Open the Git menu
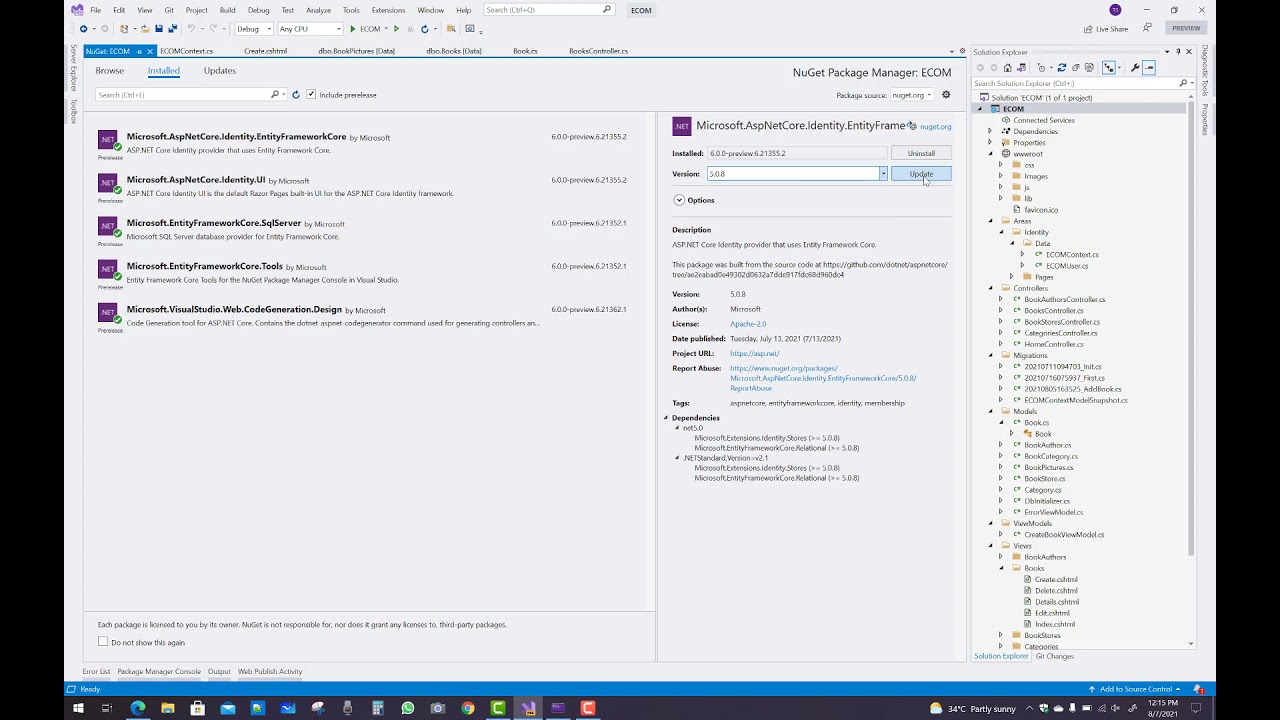The height and width of the screenshot is (720, 1280). (169, 10)
